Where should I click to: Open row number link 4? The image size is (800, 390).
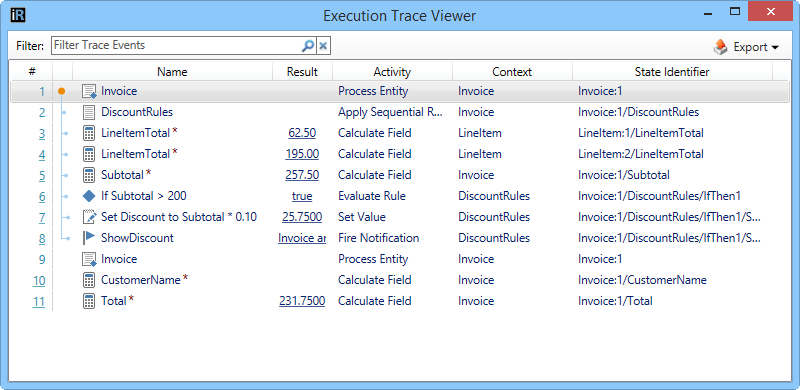[x=41, y=155]
